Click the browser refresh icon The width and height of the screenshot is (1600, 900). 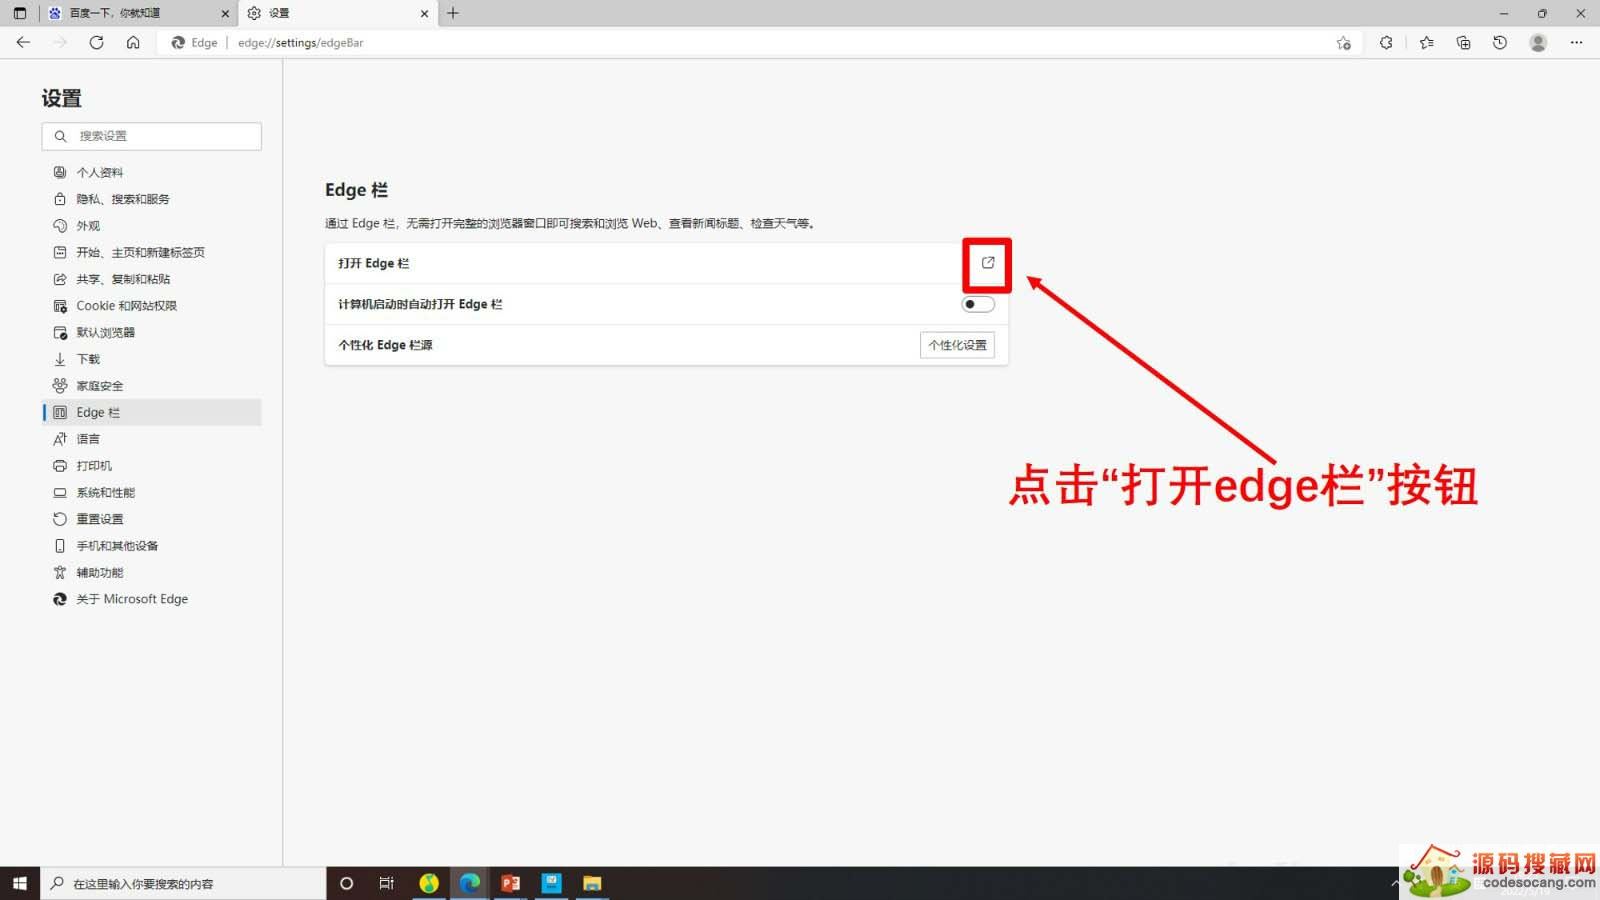96,42
